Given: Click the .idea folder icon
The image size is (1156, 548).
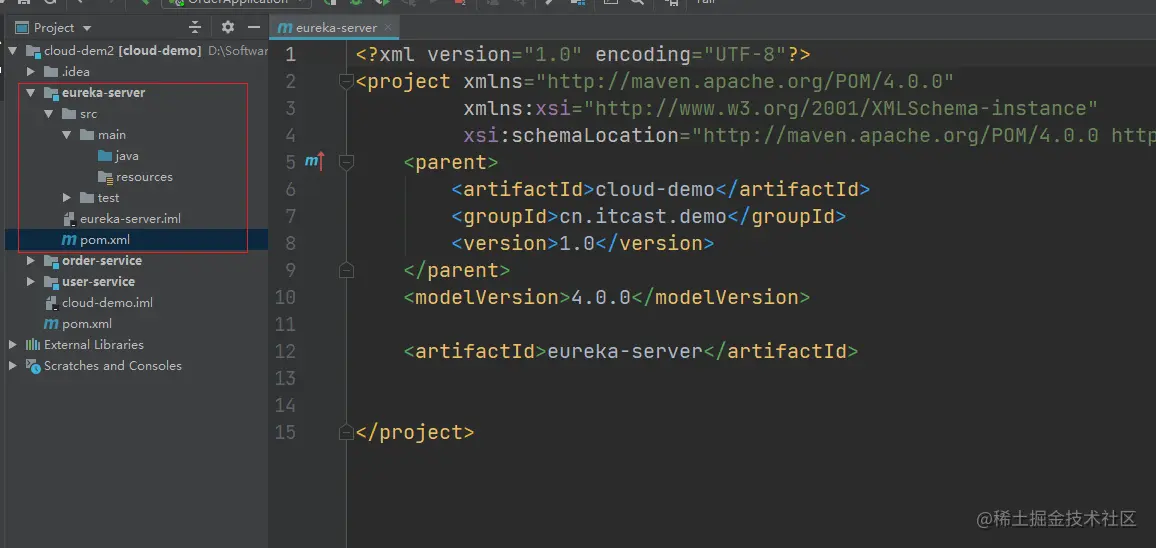Looking at the screenshot, I should tap(51, 72).
